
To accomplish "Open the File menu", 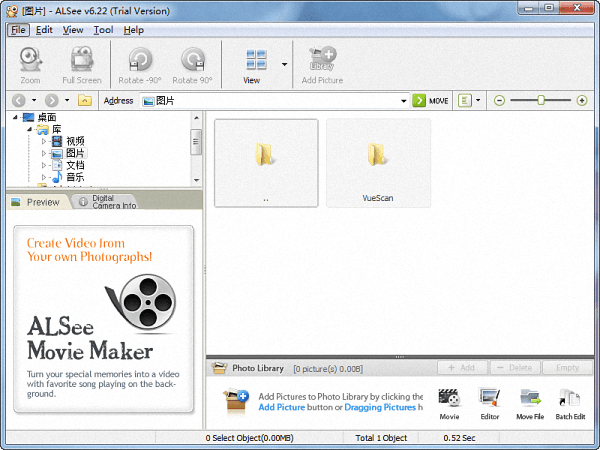I will point(18,30).
